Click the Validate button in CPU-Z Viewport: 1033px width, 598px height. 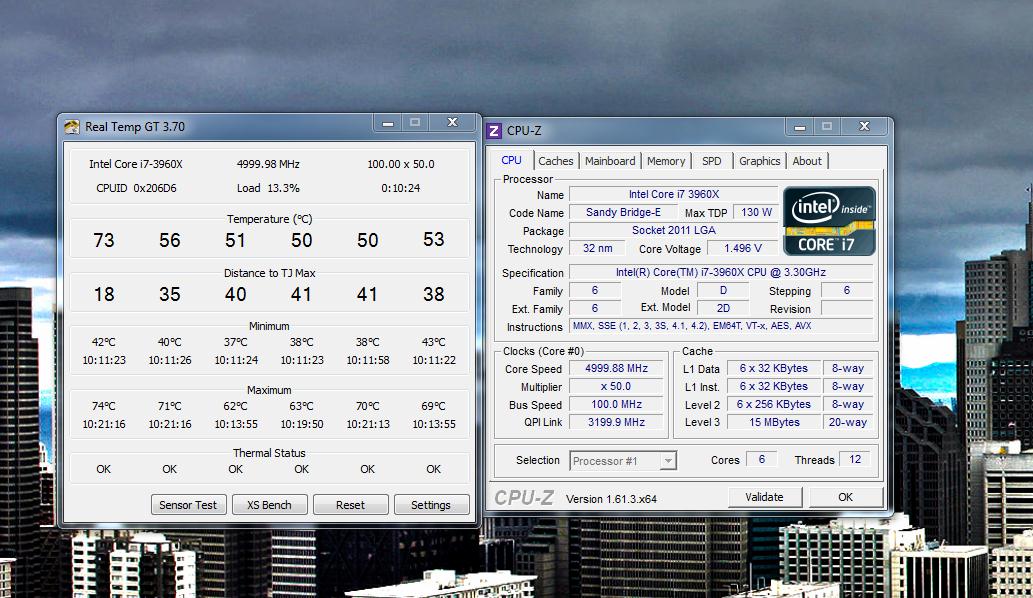[x=765, y=497]
